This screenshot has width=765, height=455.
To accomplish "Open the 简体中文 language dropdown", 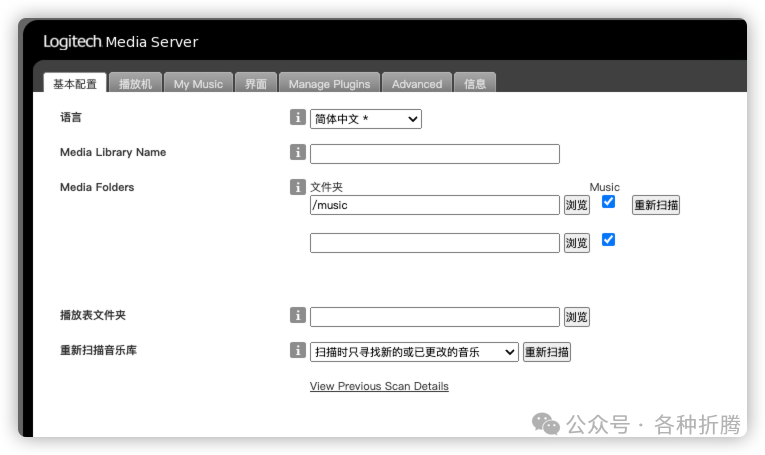I will coord(366,119).
